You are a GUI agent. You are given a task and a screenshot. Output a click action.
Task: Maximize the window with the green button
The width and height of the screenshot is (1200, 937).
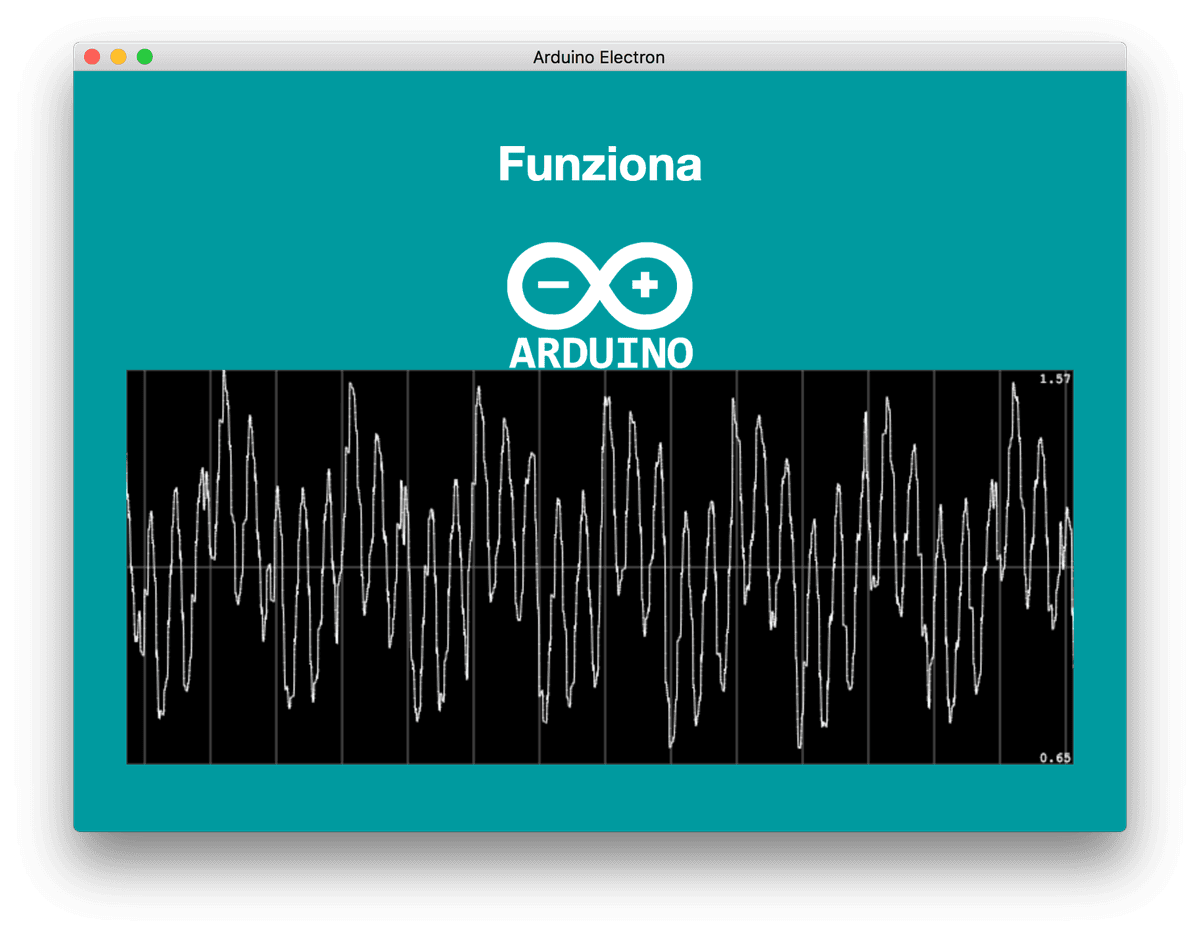[x=144, y=57]
